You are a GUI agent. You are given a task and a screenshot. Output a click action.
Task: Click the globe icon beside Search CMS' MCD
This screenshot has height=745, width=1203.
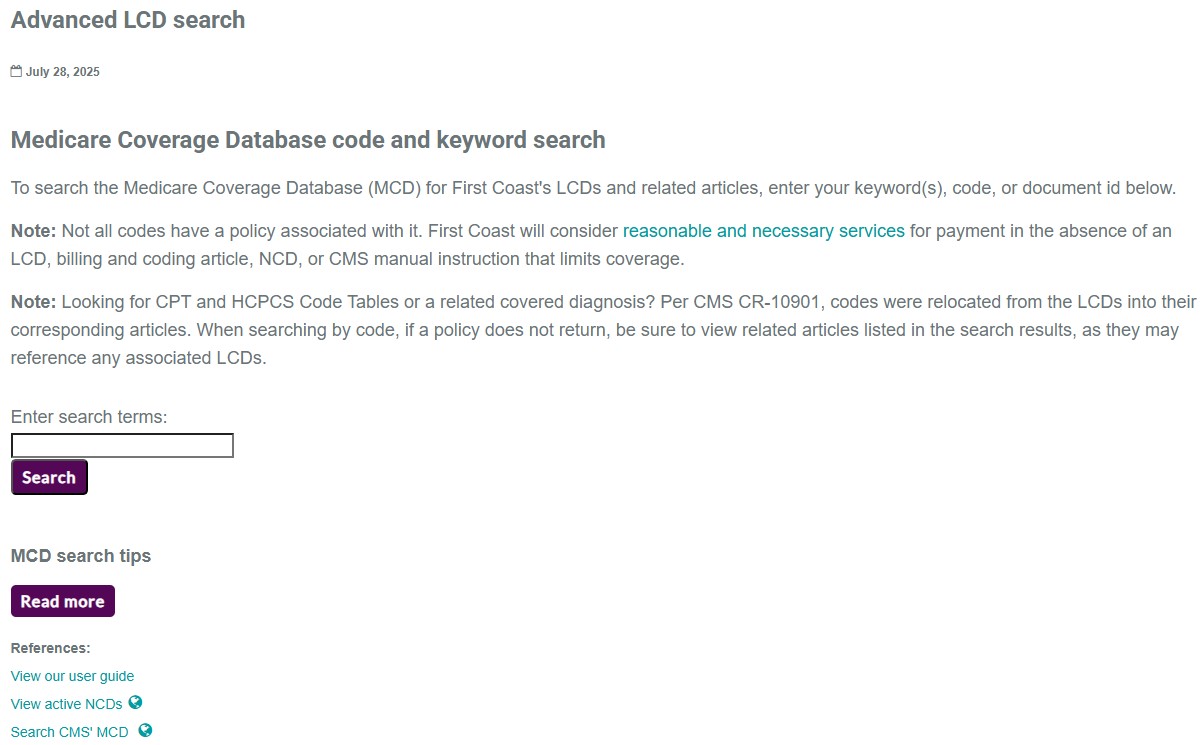[x=145, y=731]
